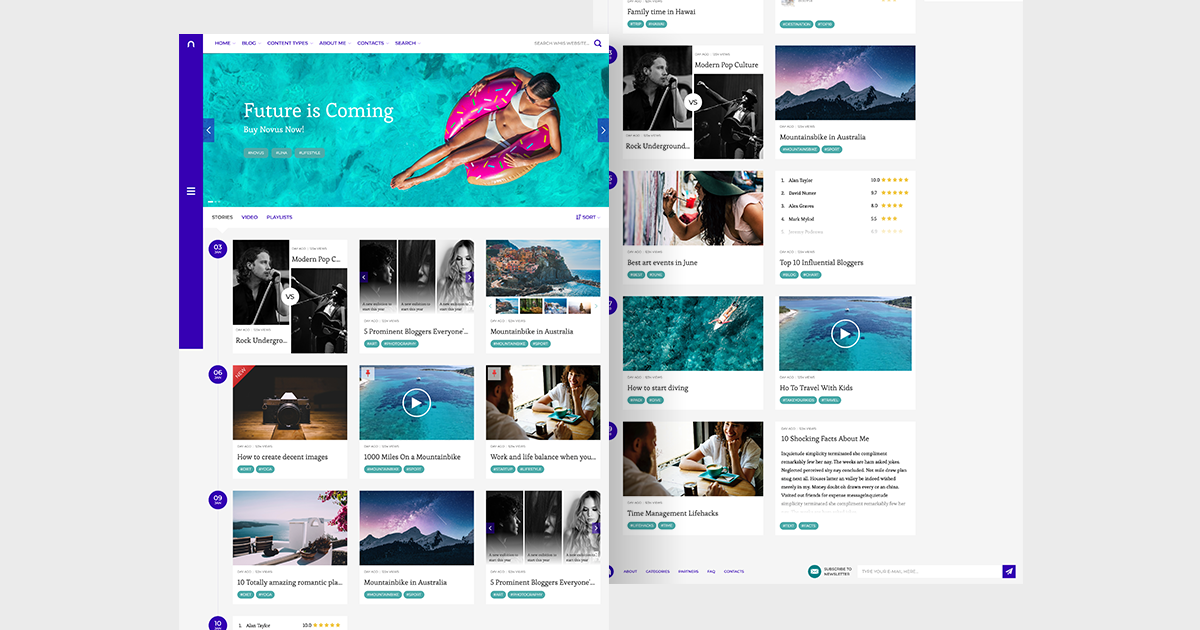
Task: Click the VS badge on the right page Modern Pop Culture card
Action: [x=693, y=101]
